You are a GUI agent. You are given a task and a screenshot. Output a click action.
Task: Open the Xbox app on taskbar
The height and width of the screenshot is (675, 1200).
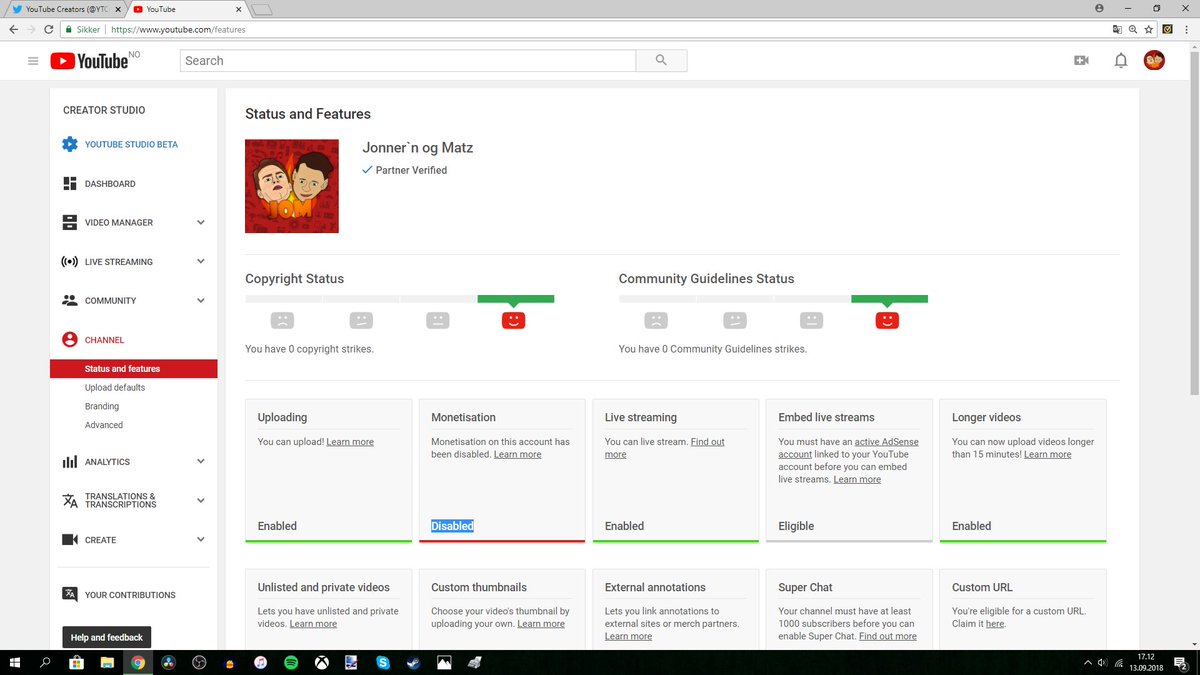[321, 662]
